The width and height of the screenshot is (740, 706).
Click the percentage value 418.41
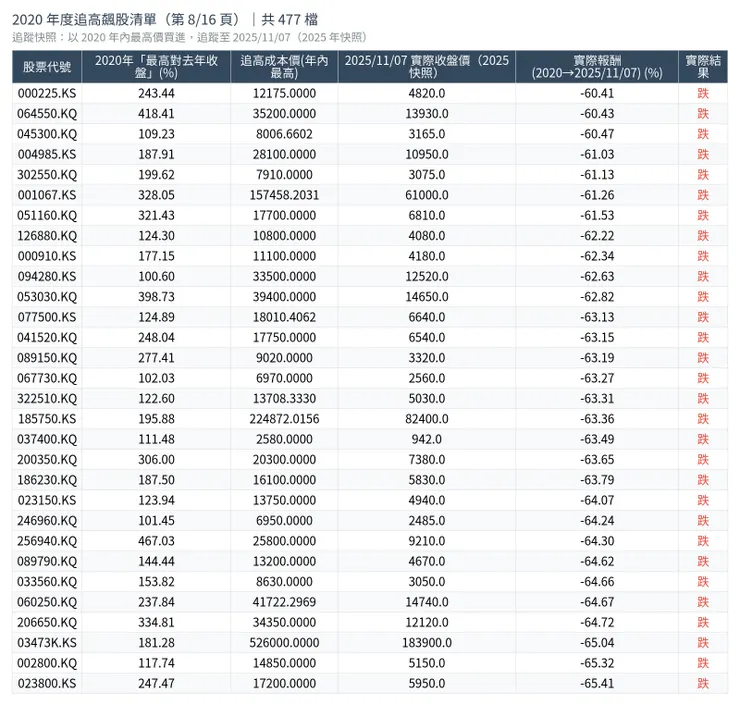[156, 114]
